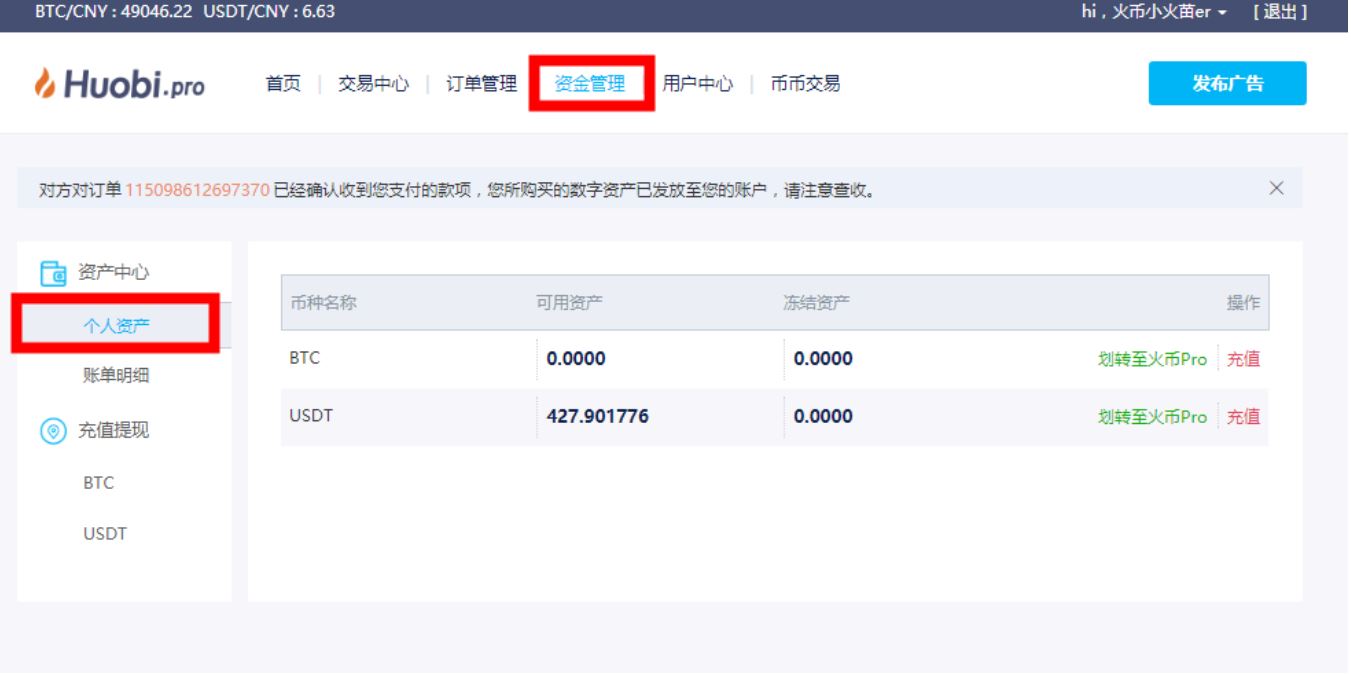Click the 发布广告 button
The height and width of the screenshot is (675, 1351).
pyautogui.click(x=1227, y=83)
